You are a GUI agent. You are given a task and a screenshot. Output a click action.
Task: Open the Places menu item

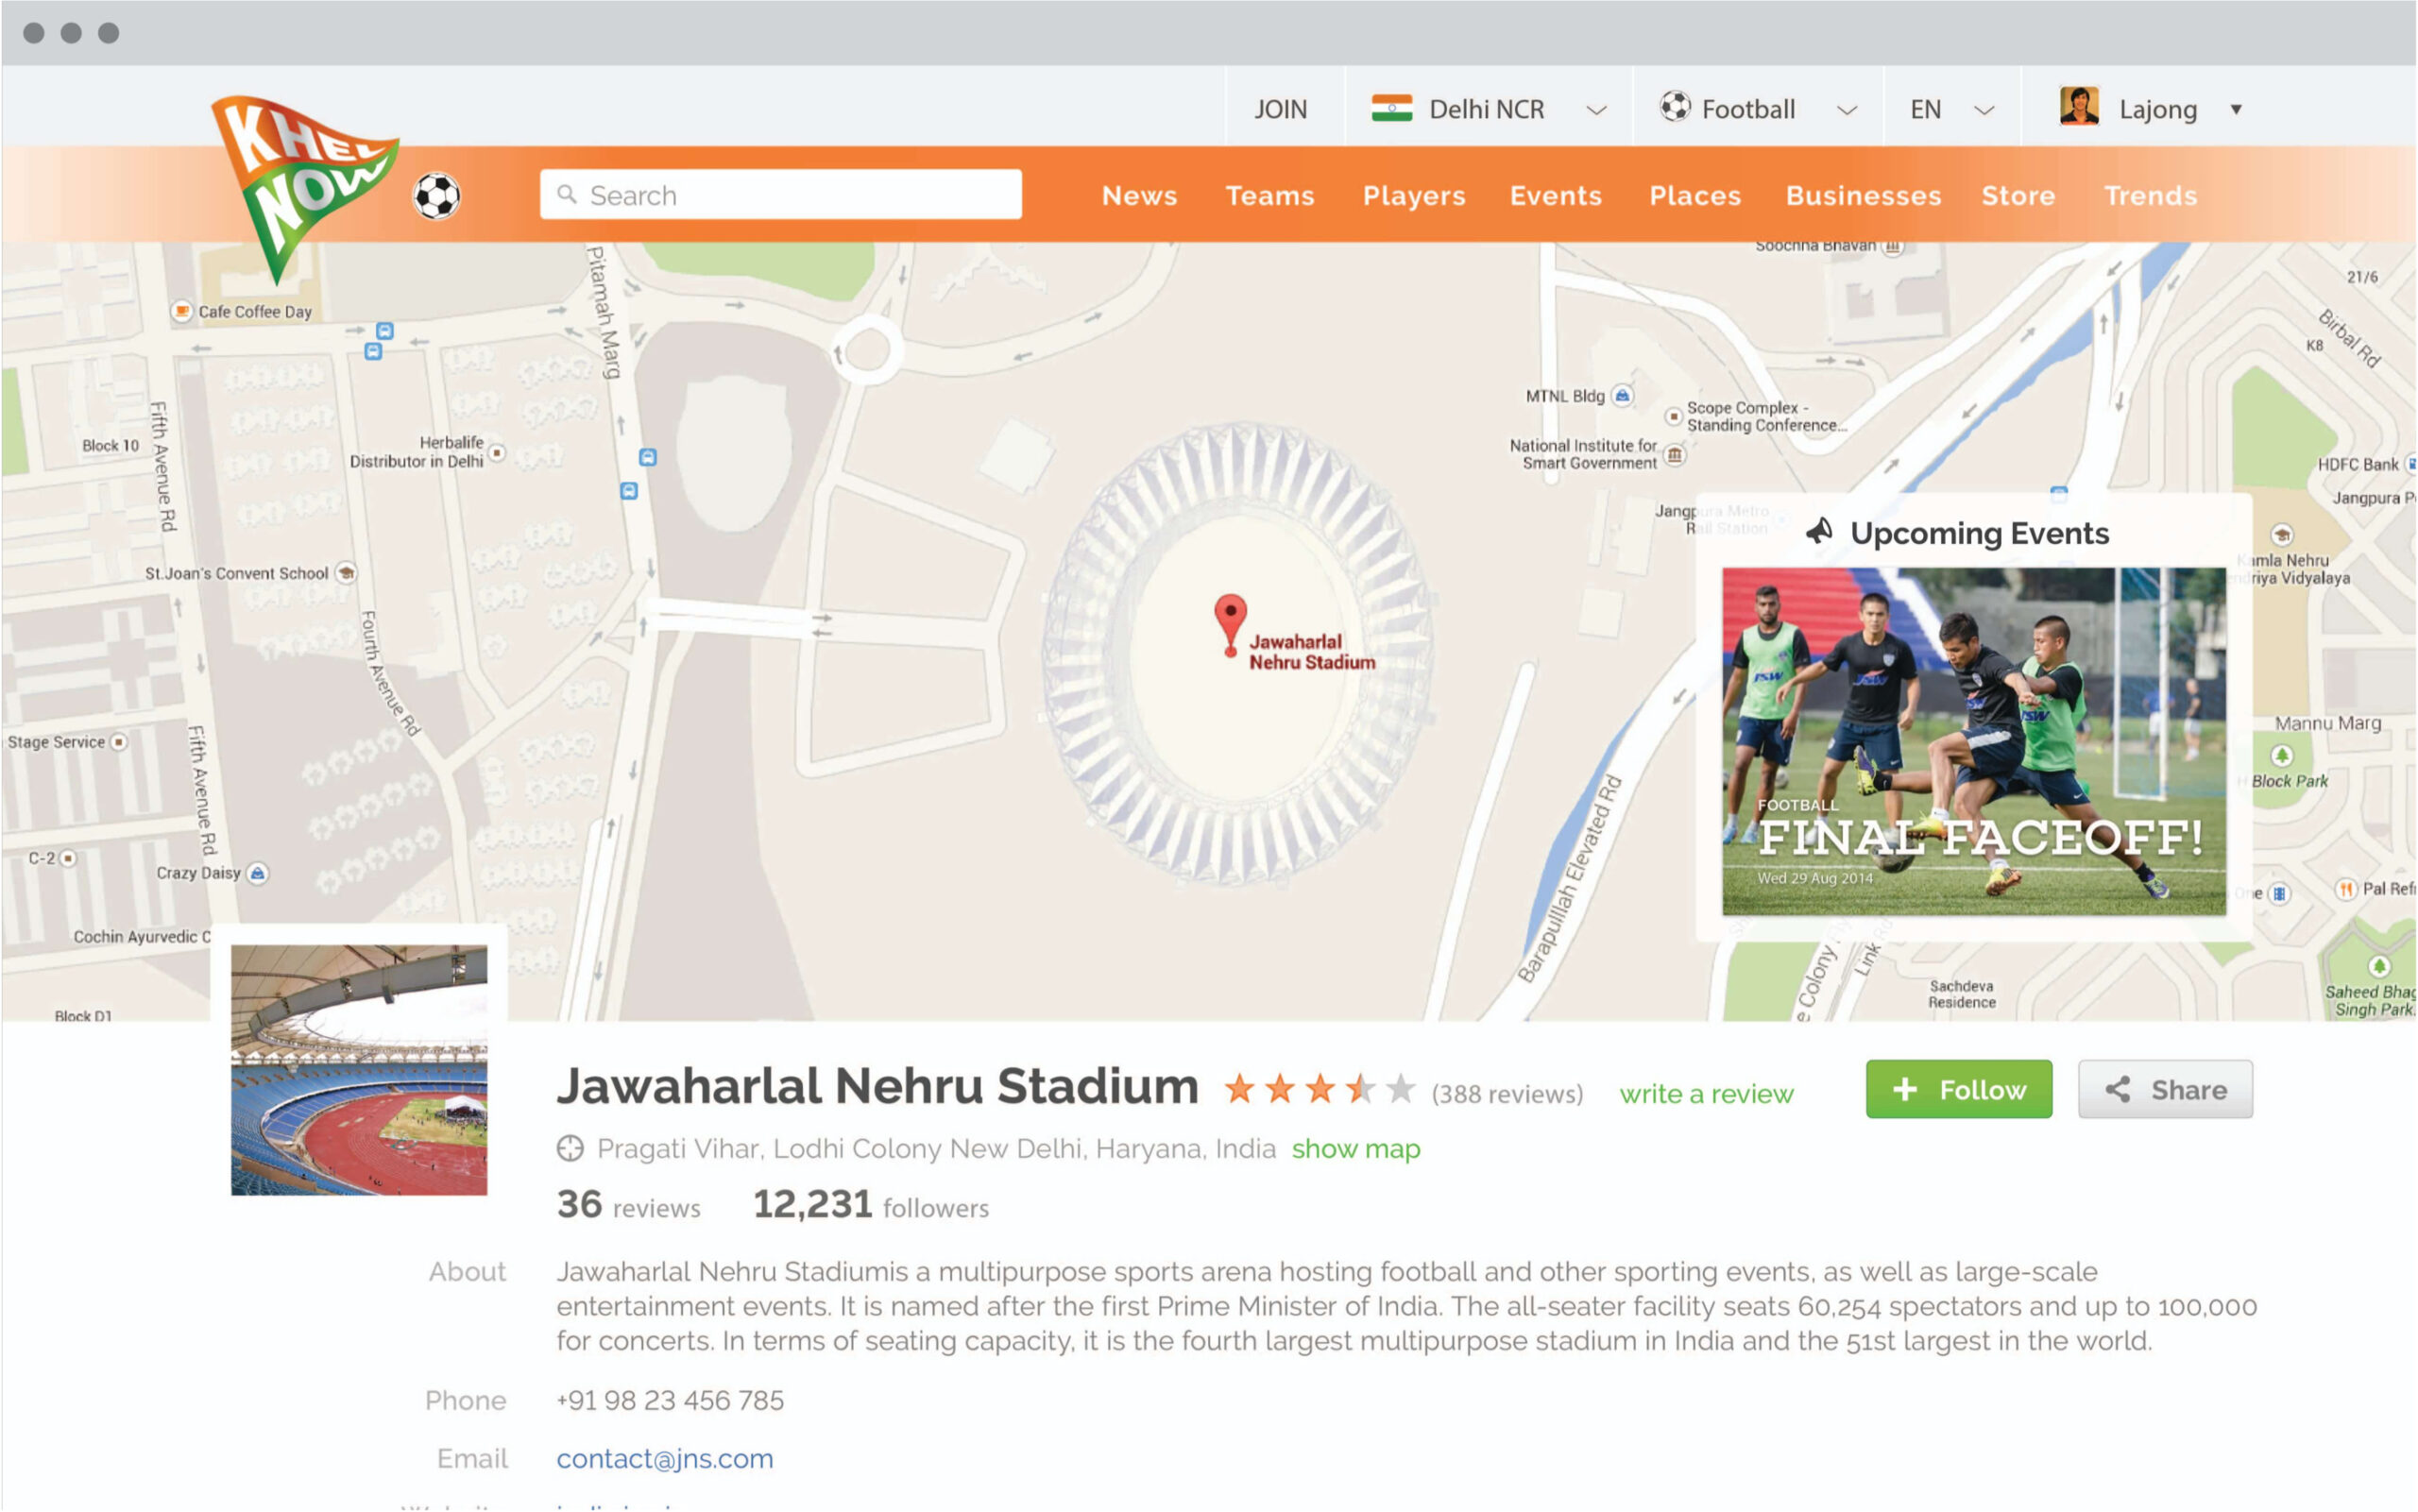[x=1694, y=195]
